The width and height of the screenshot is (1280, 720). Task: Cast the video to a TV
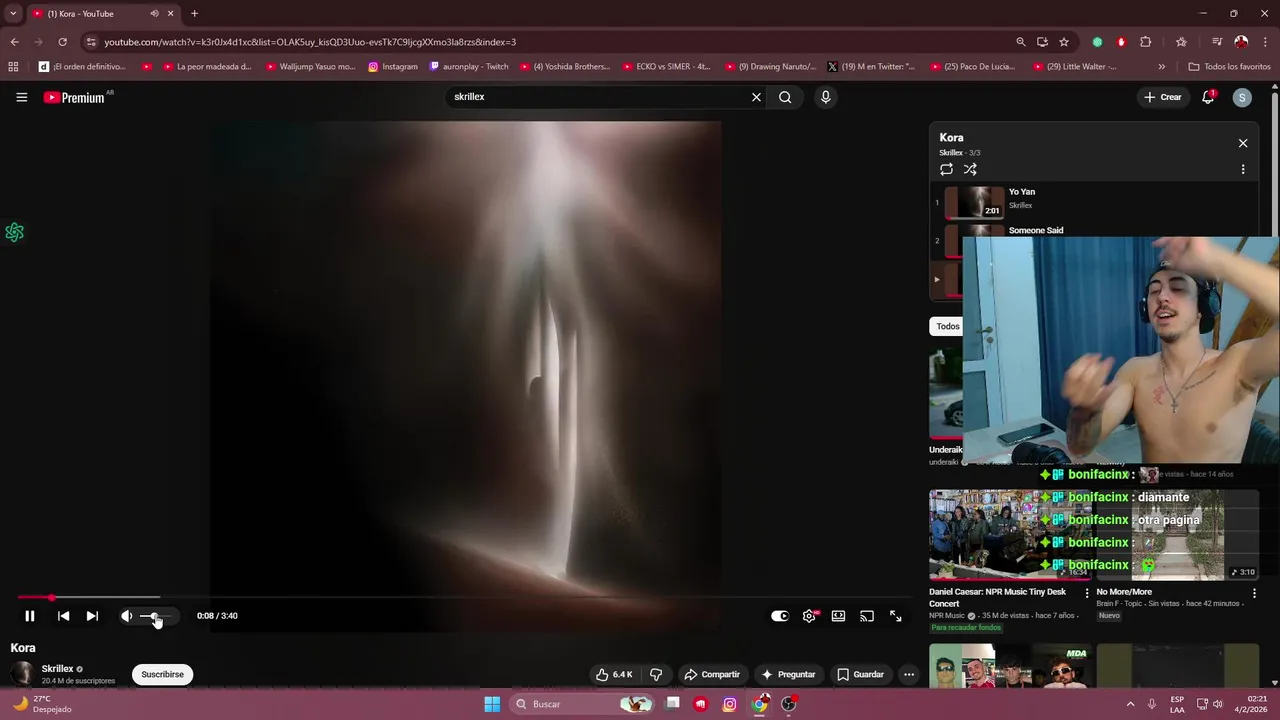pyautogui.click(x=867, y=616)
